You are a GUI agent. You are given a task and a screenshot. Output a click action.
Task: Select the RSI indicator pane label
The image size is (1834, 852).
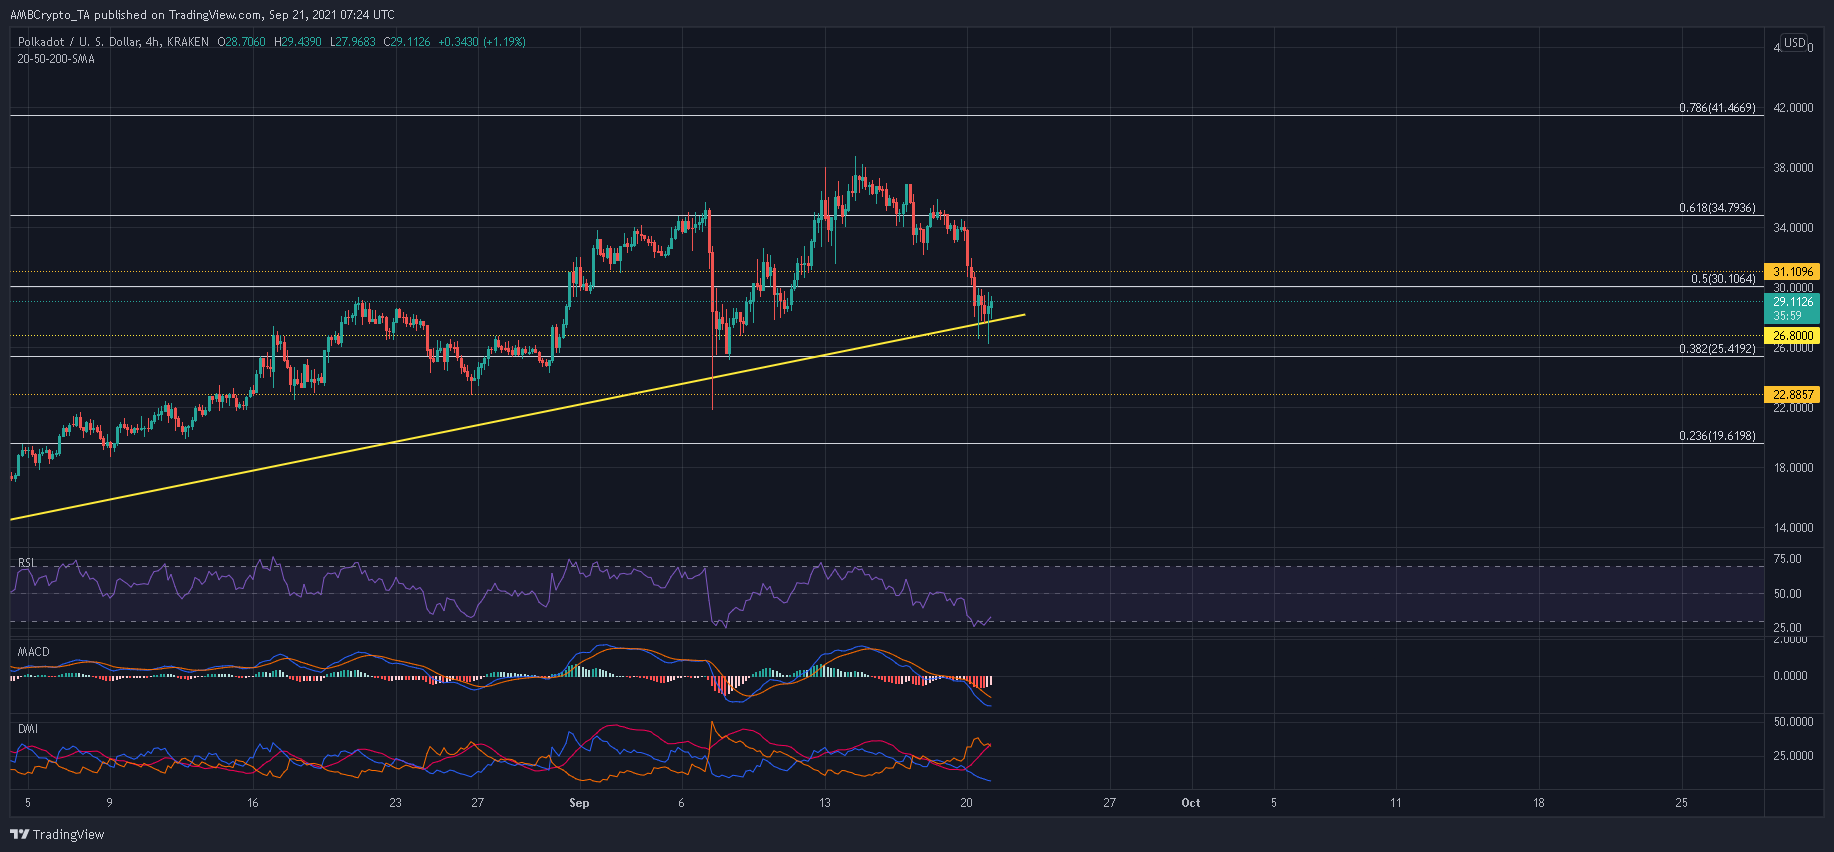[x=27, y=563]
